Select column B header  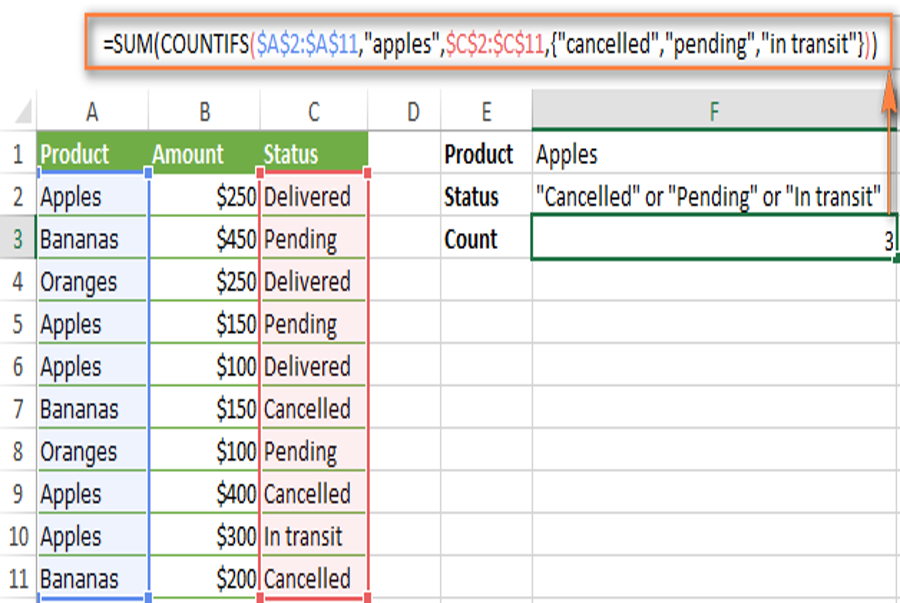[204, 111]
